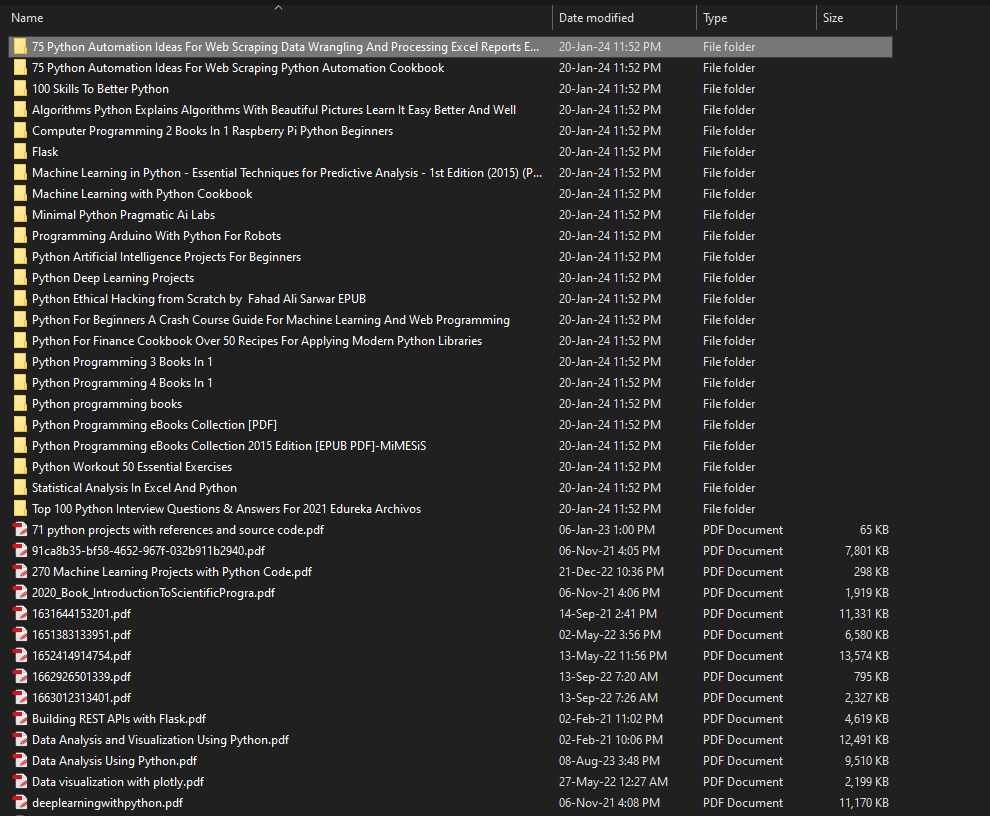Select 75 Python Automation Ideas Python Automation Cookbook folder name
The width and height of the screenshot is (990, 816).
pyautogui.click(x=238, y=68)
